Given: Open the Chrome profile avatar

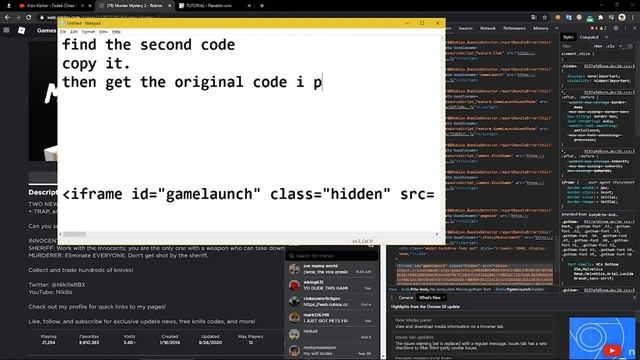Looking at the screenshot, I should coord(622,17).
